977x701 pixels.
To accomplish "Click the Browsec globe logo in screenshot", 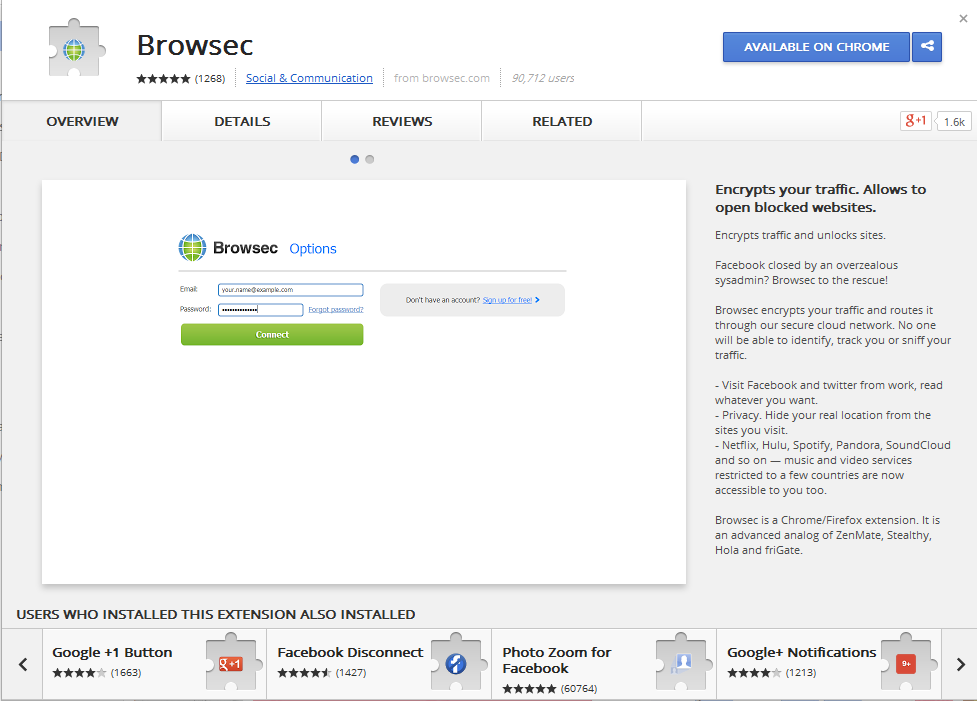I will (x=192, y=247).
